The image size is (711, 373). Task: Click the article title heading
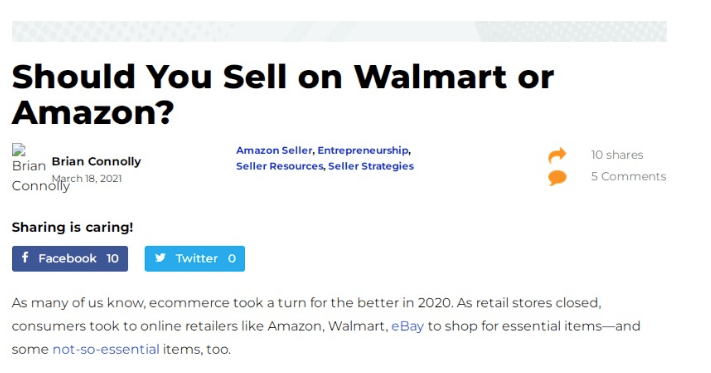(282, 94)
